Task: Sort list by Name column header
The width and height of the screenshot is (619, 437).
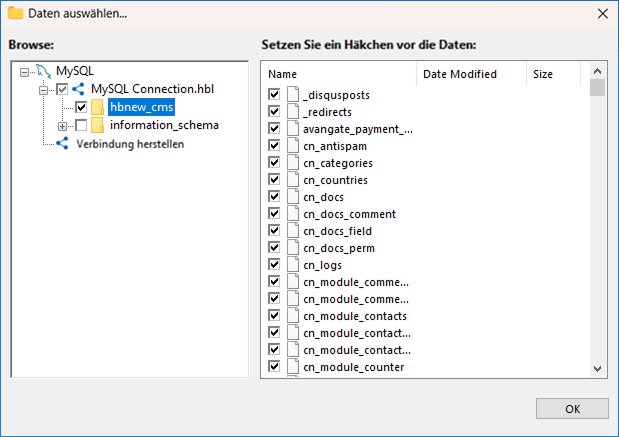Action: coord(339,74)
